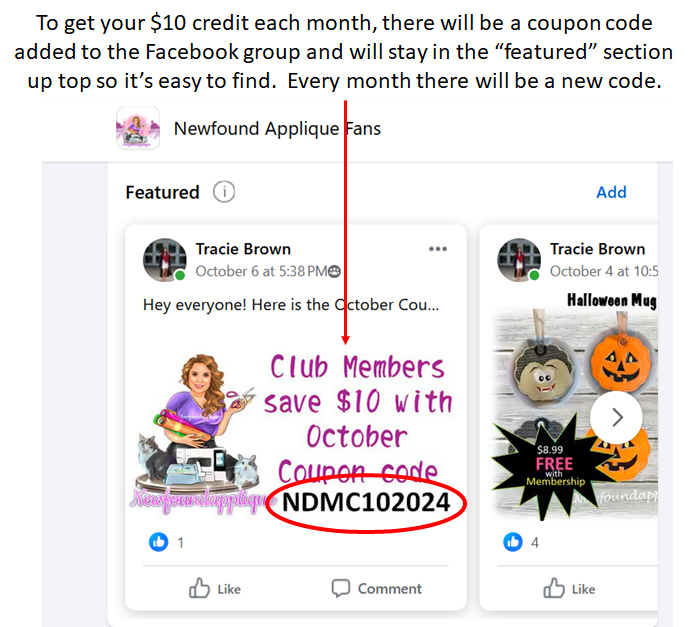This screenshot has height=627, width=694.
Task: Open Newfound Applique Fans group title
Action: pos(277,129)
